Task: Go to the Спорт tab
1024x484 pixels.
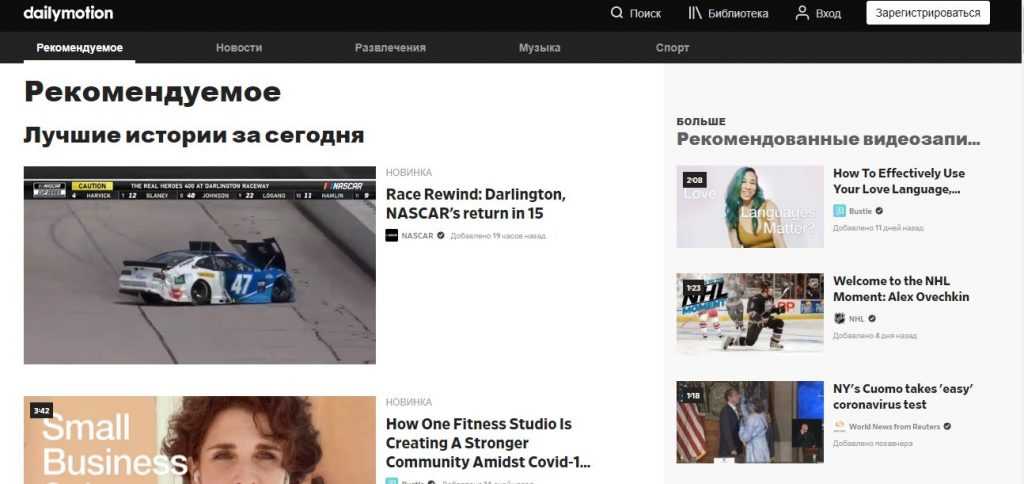Action: coord(672,48)
